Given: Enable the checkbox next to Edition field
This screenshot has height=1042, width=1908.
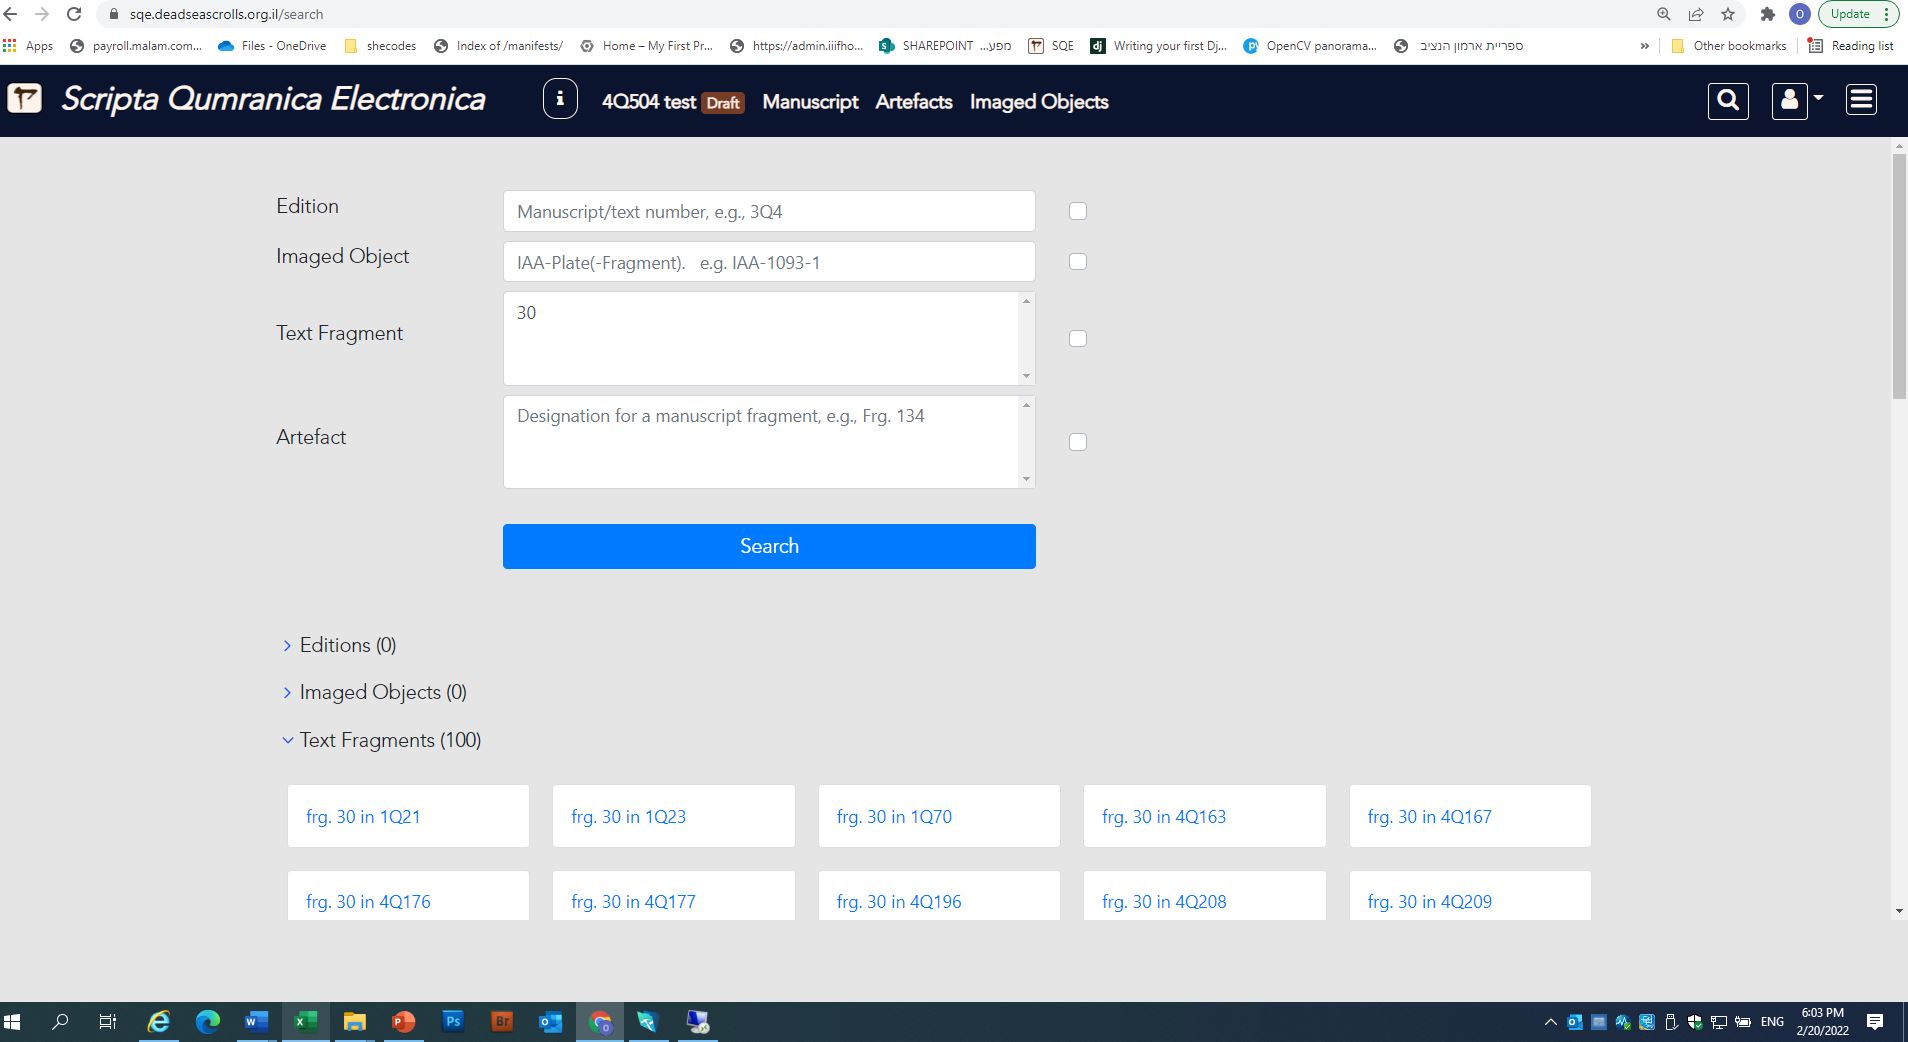Looking at the screenshot, I should click(1077, 210).
